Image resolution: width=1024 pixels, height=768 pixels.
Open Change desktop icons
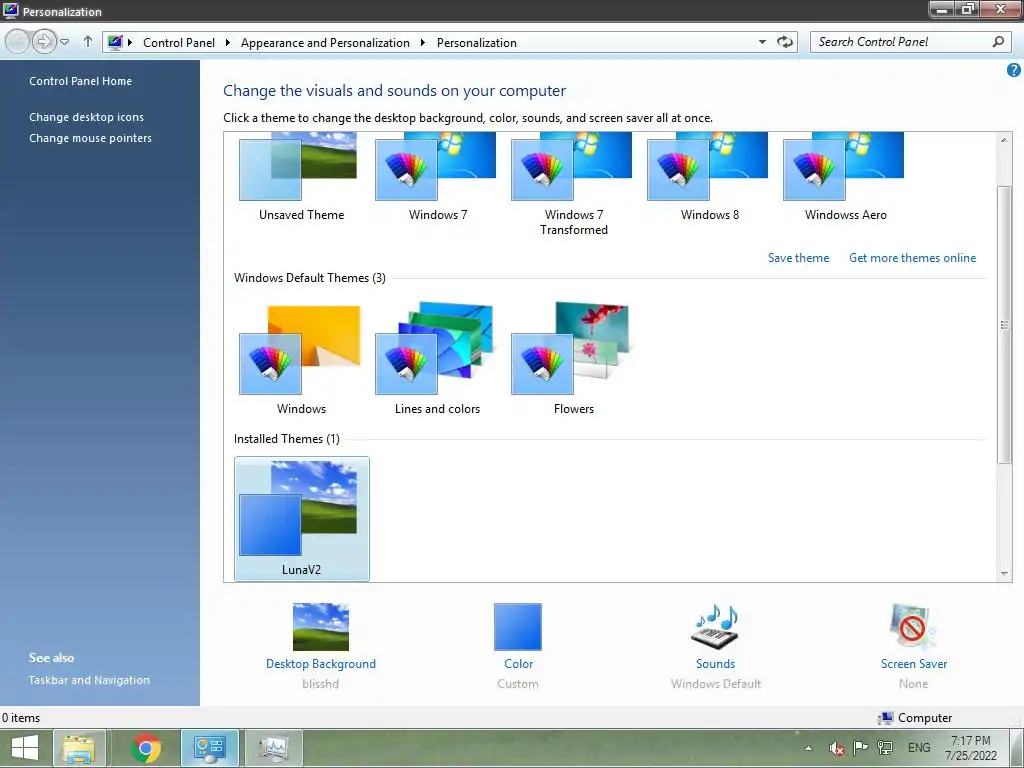(x=86, y=117)
